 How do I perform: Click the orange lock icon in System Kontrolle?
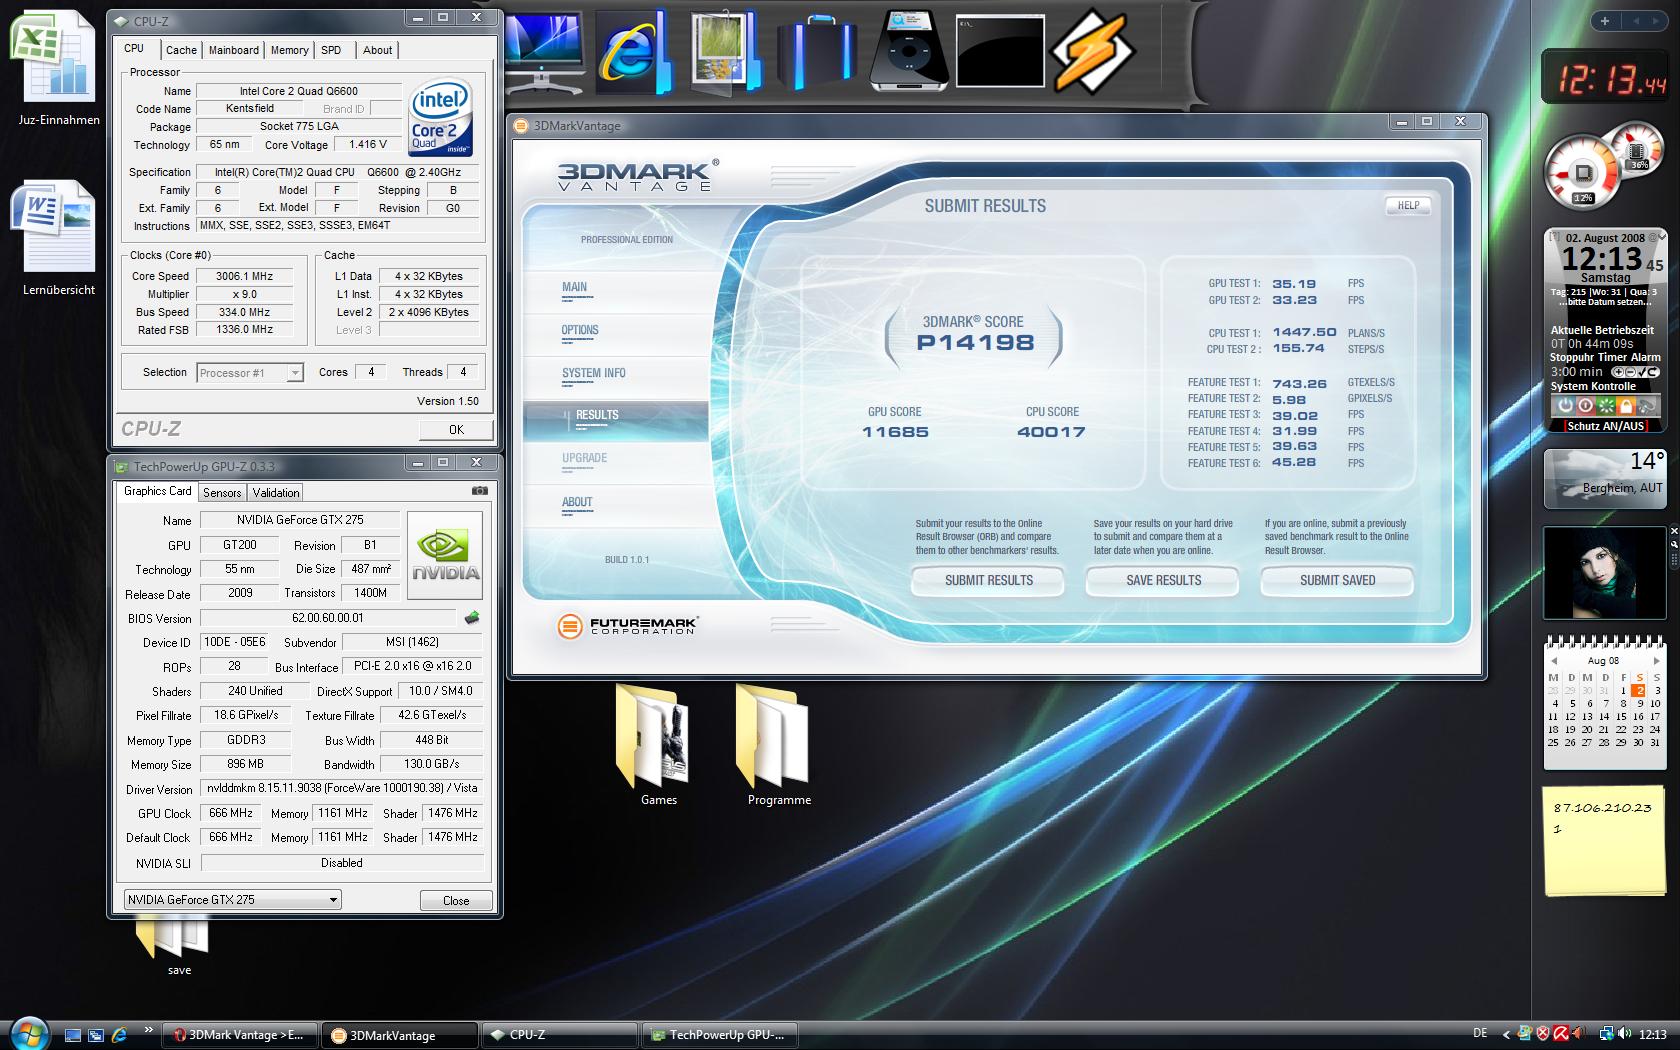1626,405
